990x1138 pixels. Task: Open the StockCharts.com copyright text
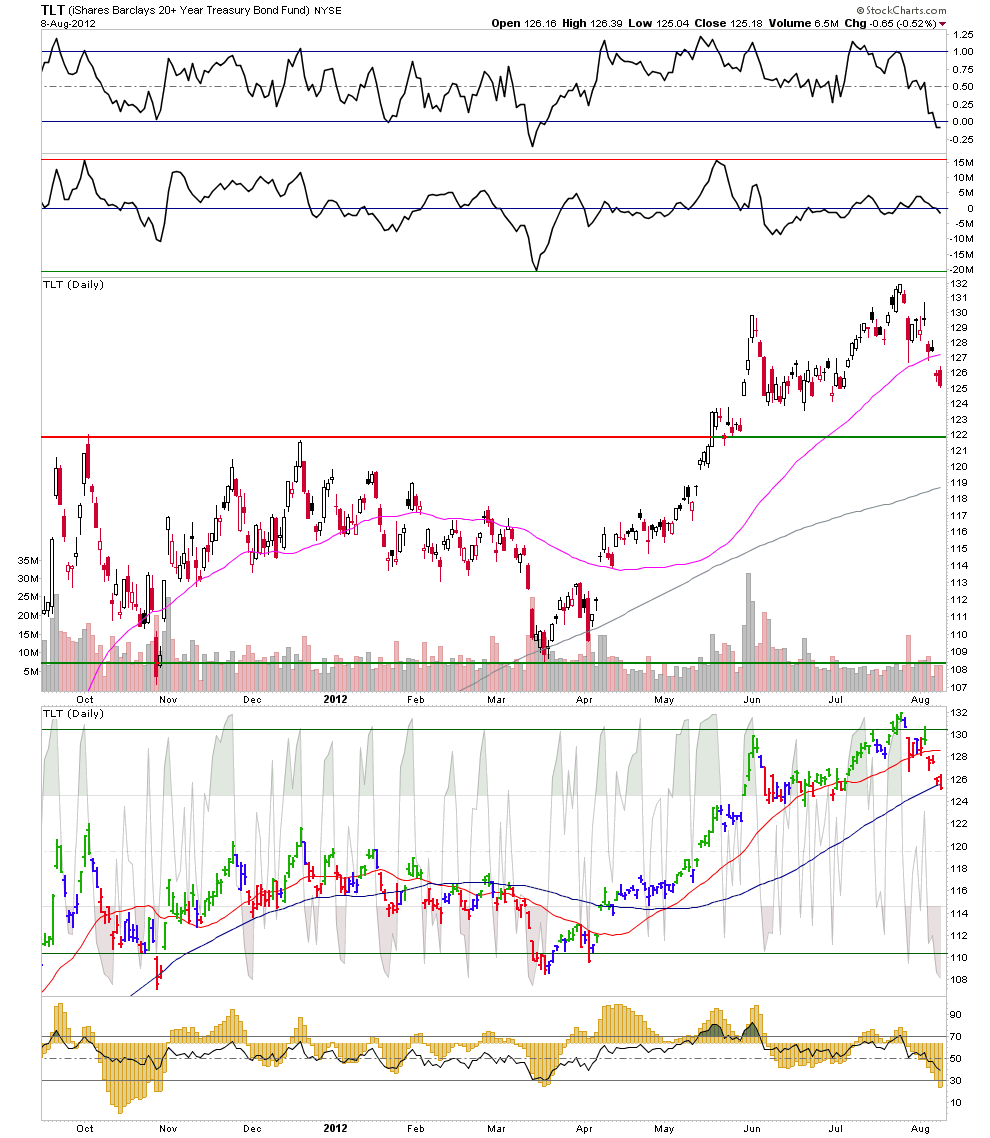point(901,10)
